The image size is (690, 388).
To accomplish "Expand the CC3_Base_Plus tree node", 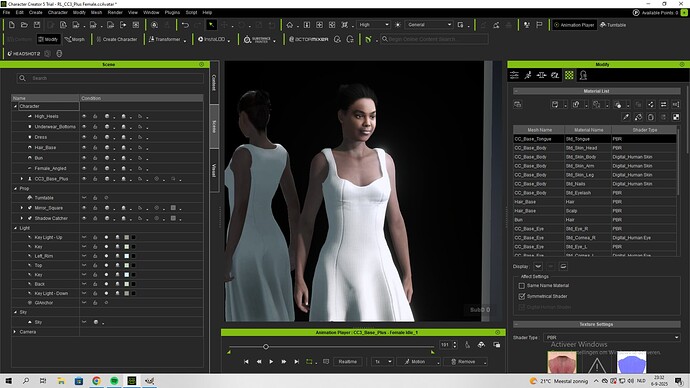I will pyautogui.click(x=22, y=179).
